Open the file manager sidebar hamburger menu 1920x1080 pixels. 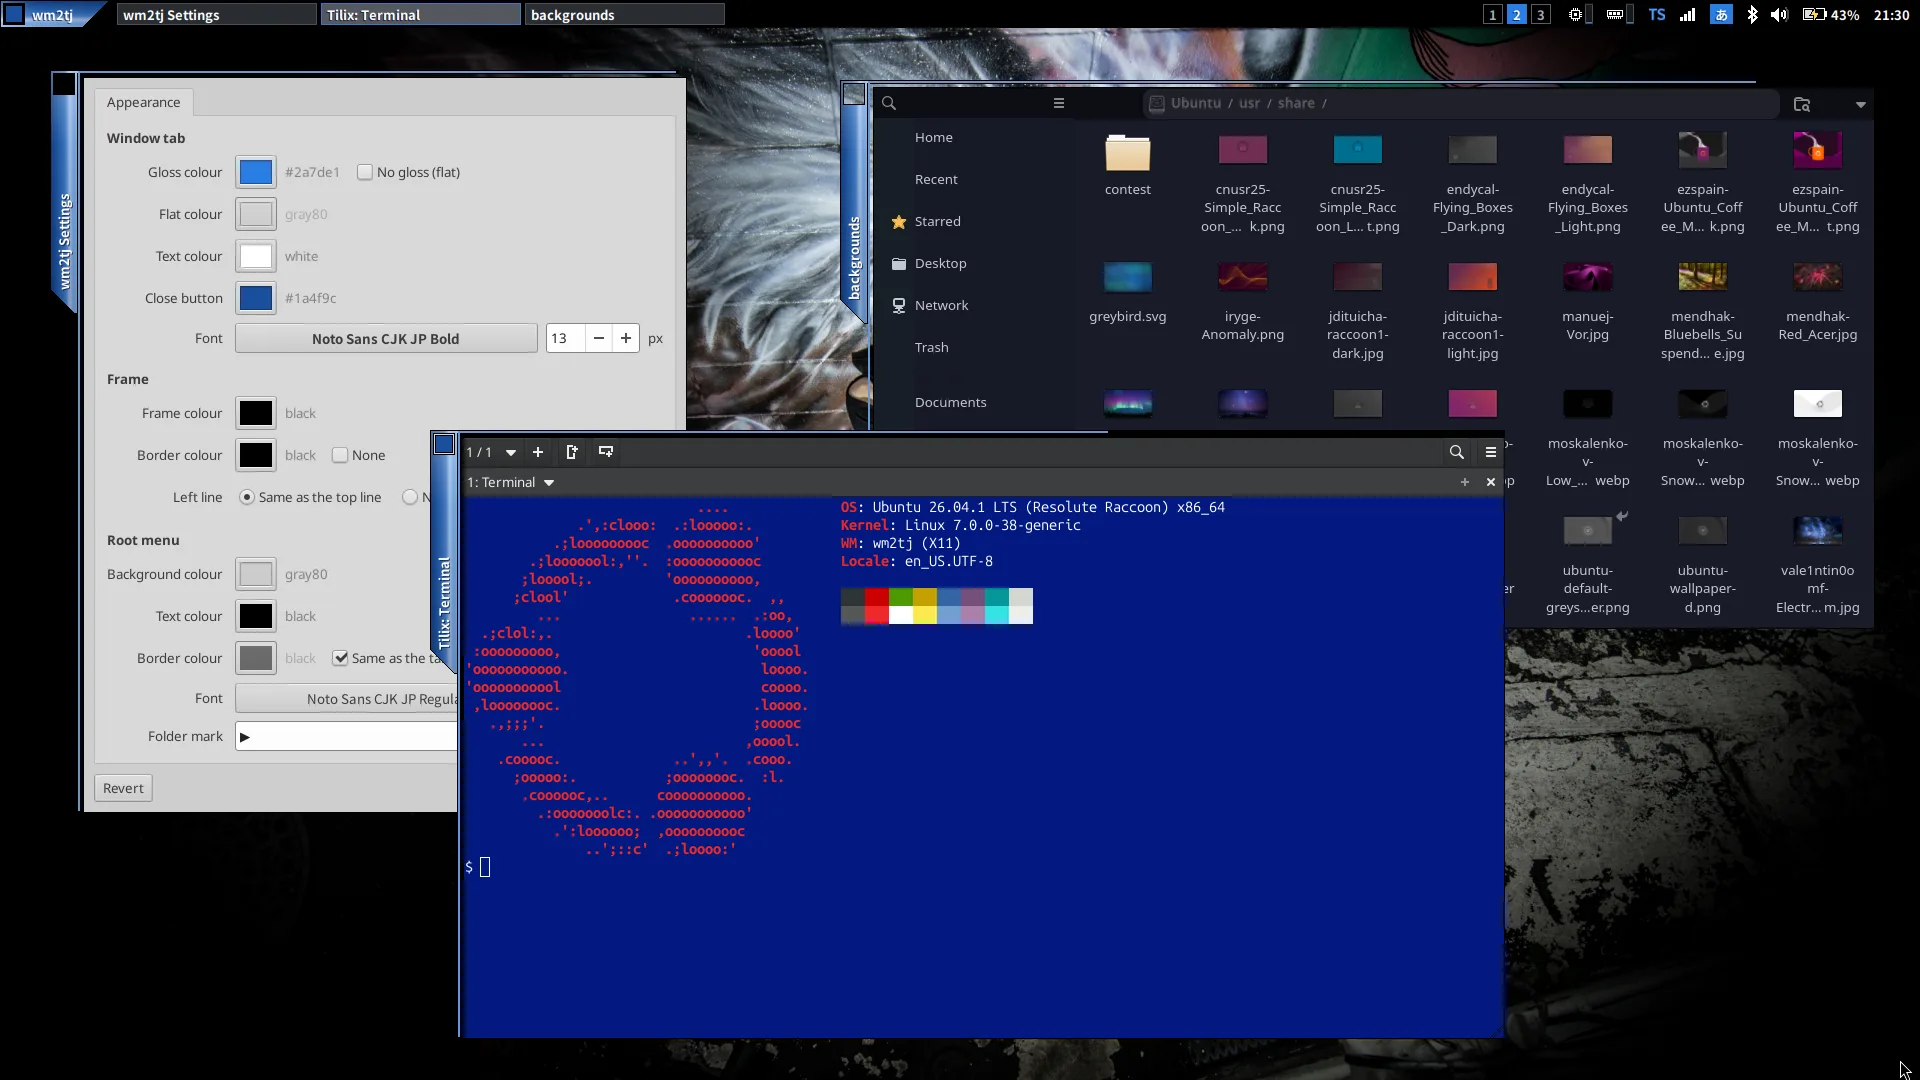[x=1059, y=103]
